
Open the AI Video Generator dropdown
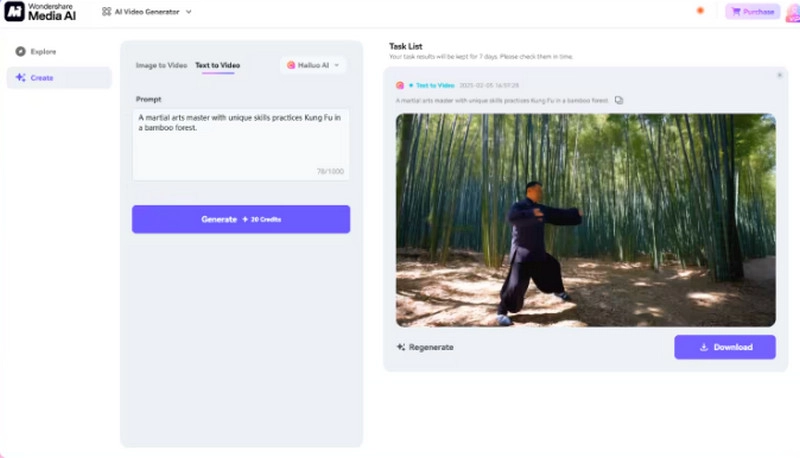click(x=188, y=12)
